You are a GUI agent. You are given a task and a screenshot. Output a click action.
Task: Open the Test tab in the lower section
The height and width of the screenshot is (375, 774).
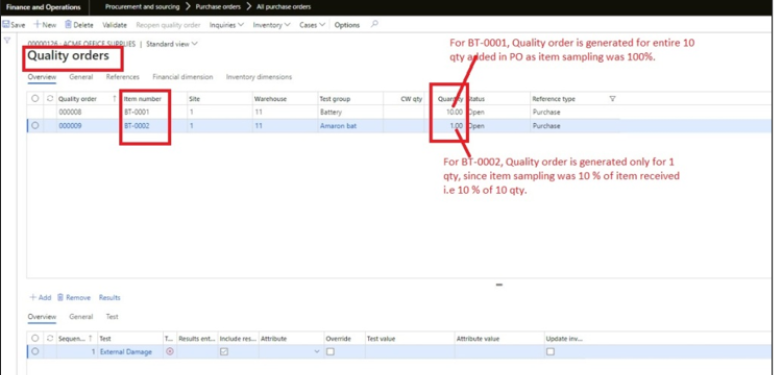[112, 317]
